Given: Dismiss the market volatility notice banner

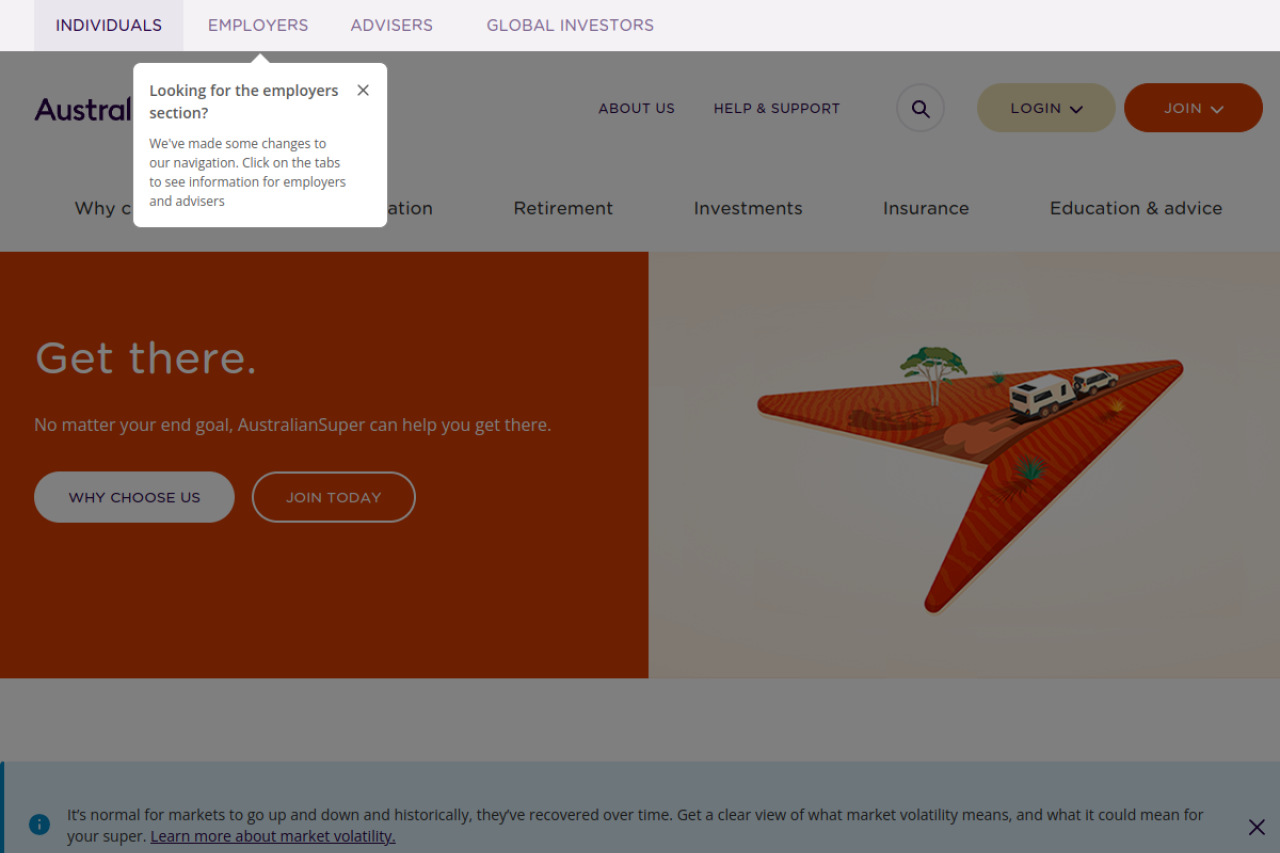Looking at the screenshot, I should coord(1256,827).
